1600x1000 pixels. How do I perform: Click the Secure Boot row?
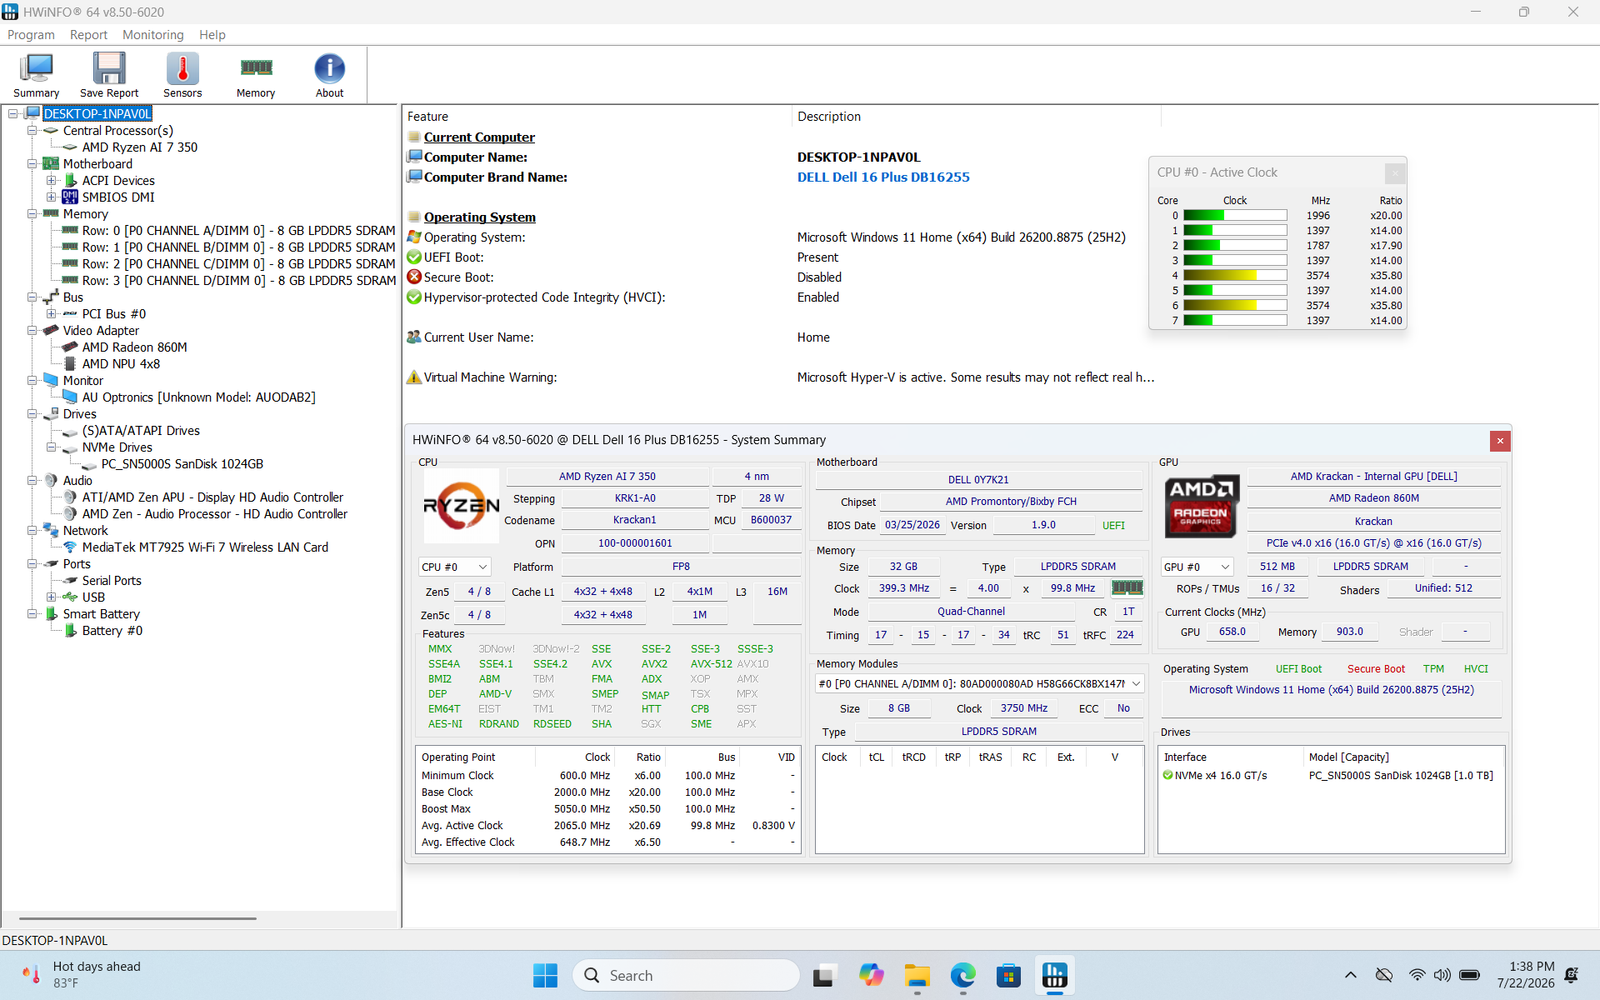pos(780,277)
